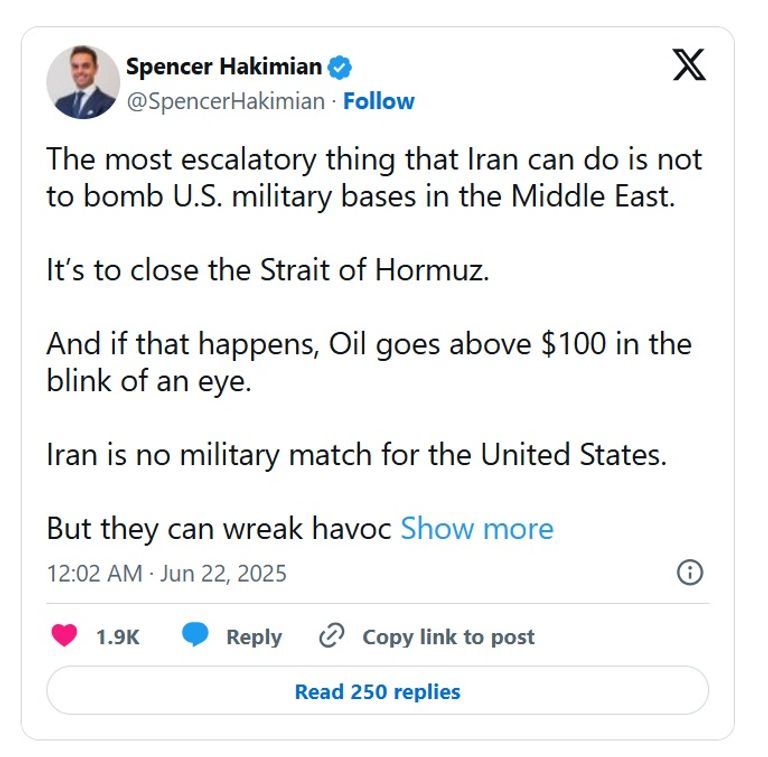Screen dimensions: 768x757
Task: Click the X logo
Action: click(688, 65)
